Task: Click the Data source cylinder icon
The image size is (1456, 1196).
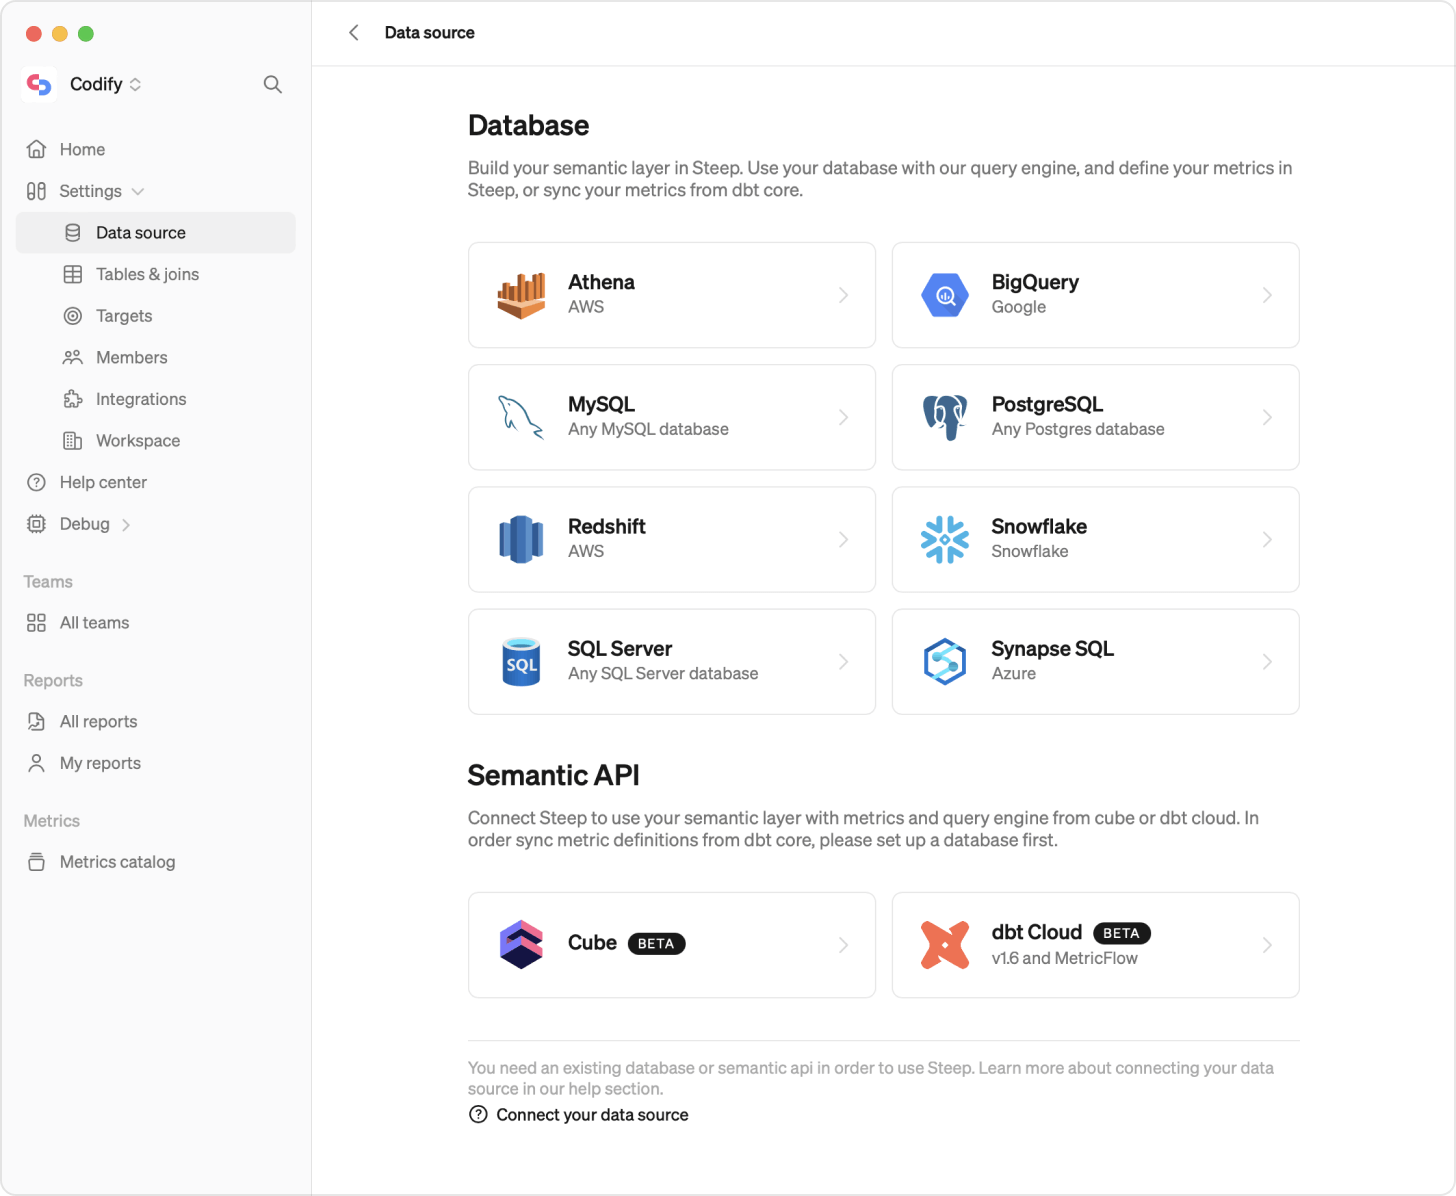Action: 73,233
